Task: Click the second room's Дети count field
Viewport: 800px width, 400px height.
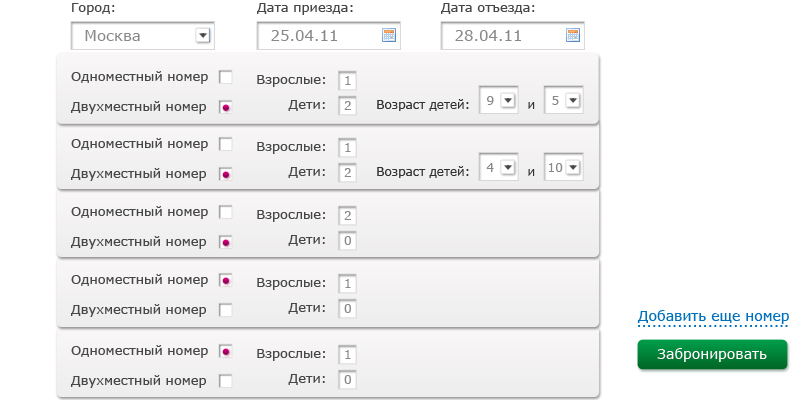Action: tap(347, 173)
